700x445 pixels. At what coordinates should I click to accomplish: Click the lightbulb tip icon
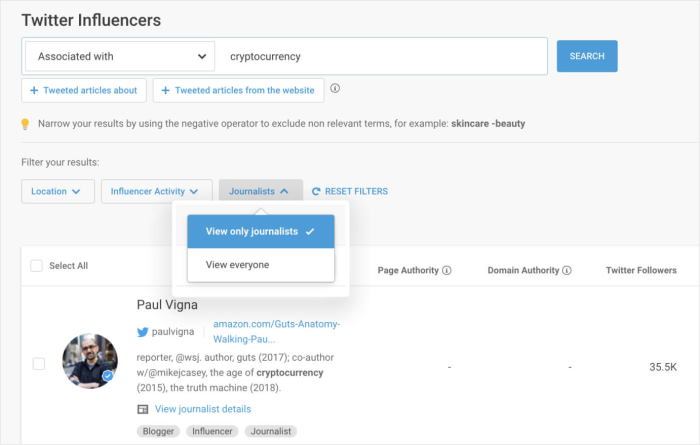[26, 124]
